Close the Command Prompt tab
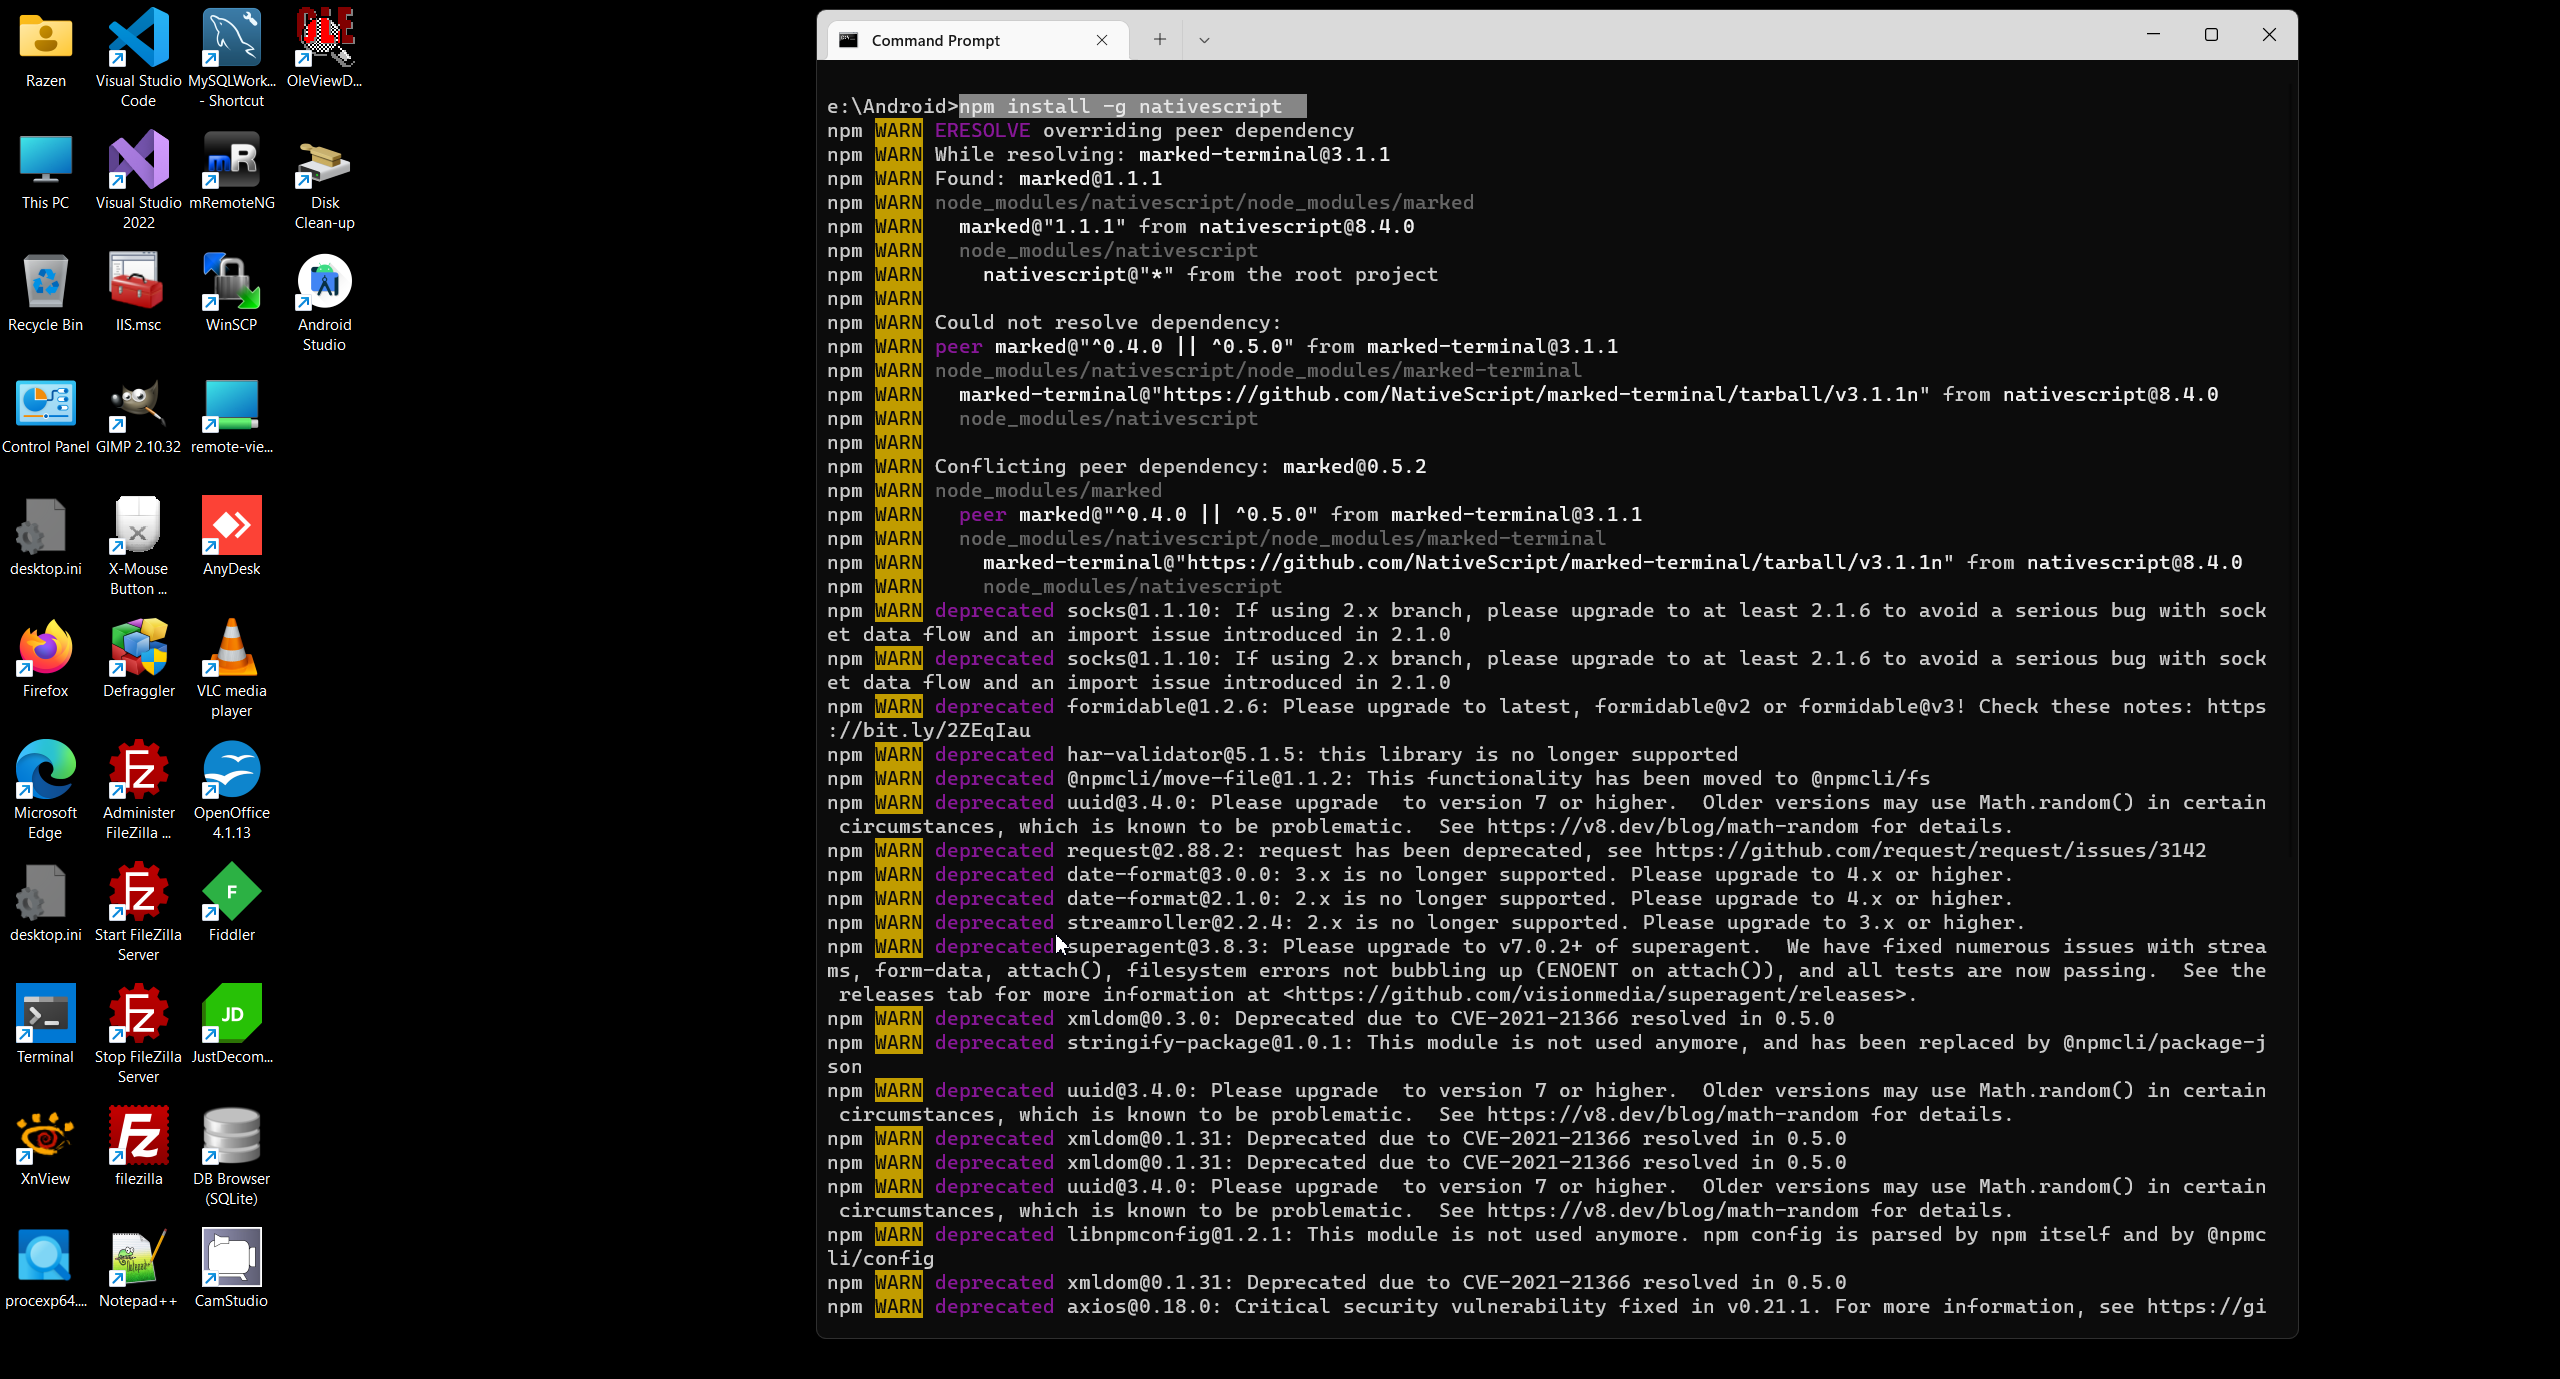The height and width of the screenshot is (1379, 2560). 1102,40
